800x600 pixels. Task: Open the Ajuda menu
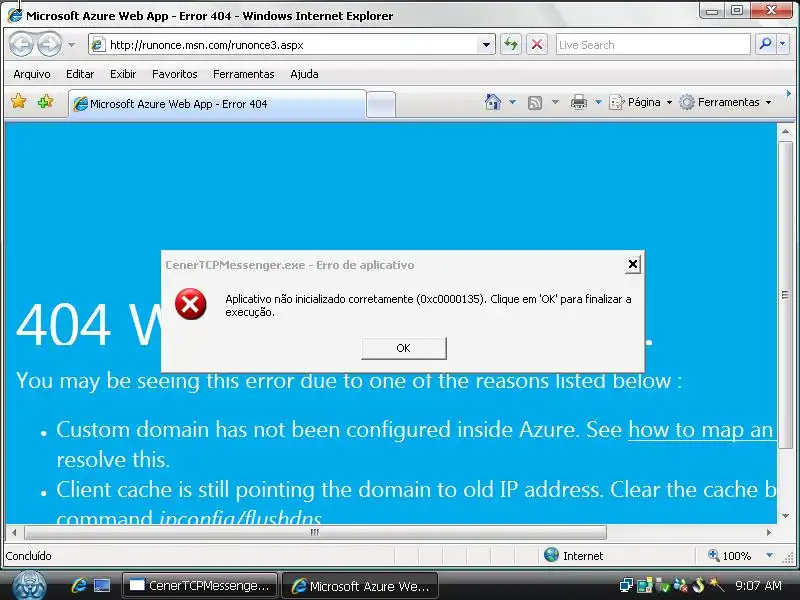304,74
